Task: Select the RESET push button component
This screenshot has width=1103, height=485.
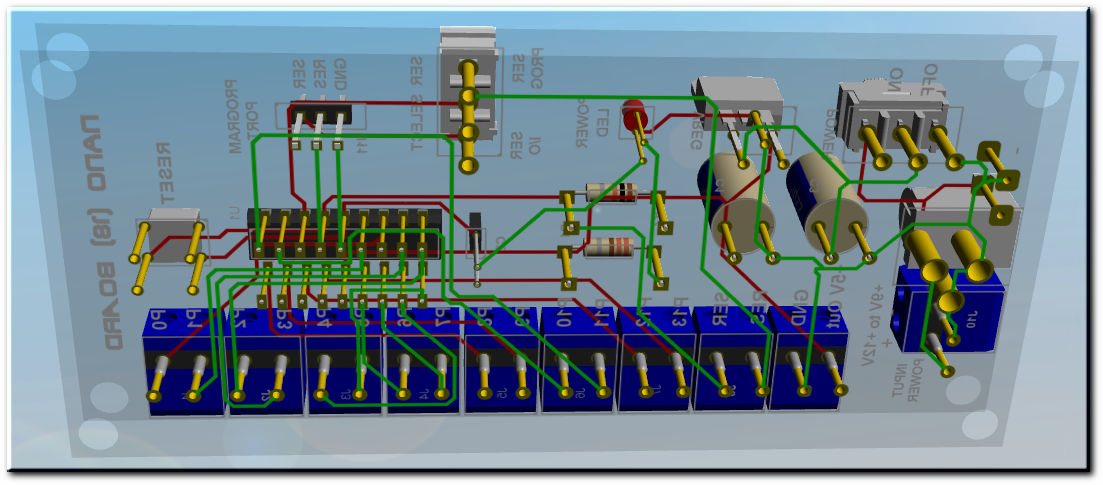Action: coord(174,236)
